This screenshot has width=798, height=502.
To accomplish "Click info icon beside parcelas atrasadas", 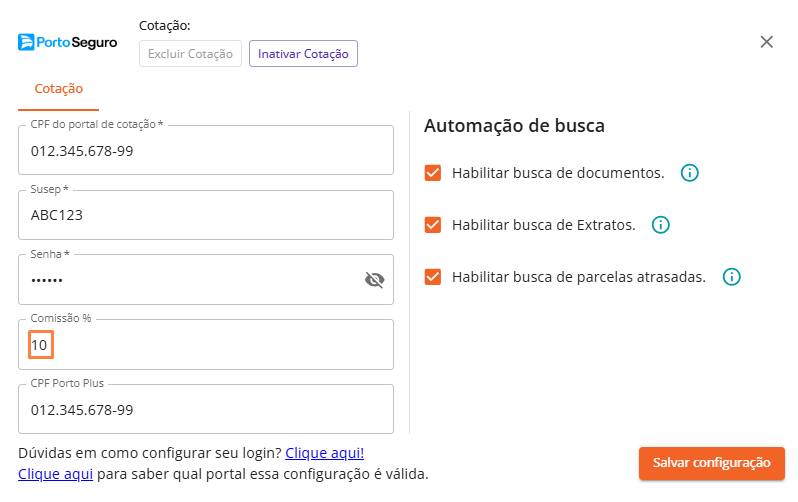I will click(731, 277).
